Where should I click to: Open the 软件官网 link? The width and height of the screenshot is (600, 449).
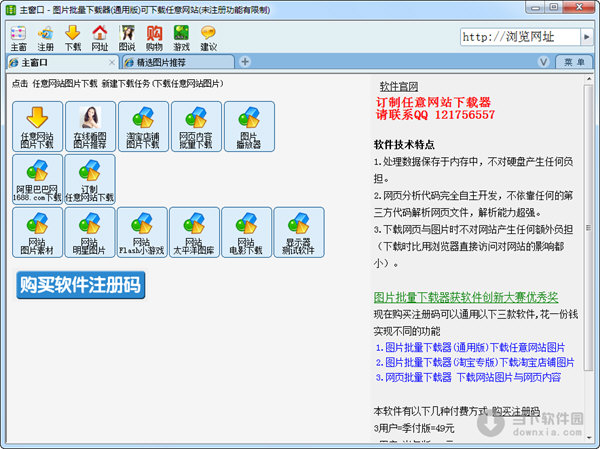(x=399, y=87)
